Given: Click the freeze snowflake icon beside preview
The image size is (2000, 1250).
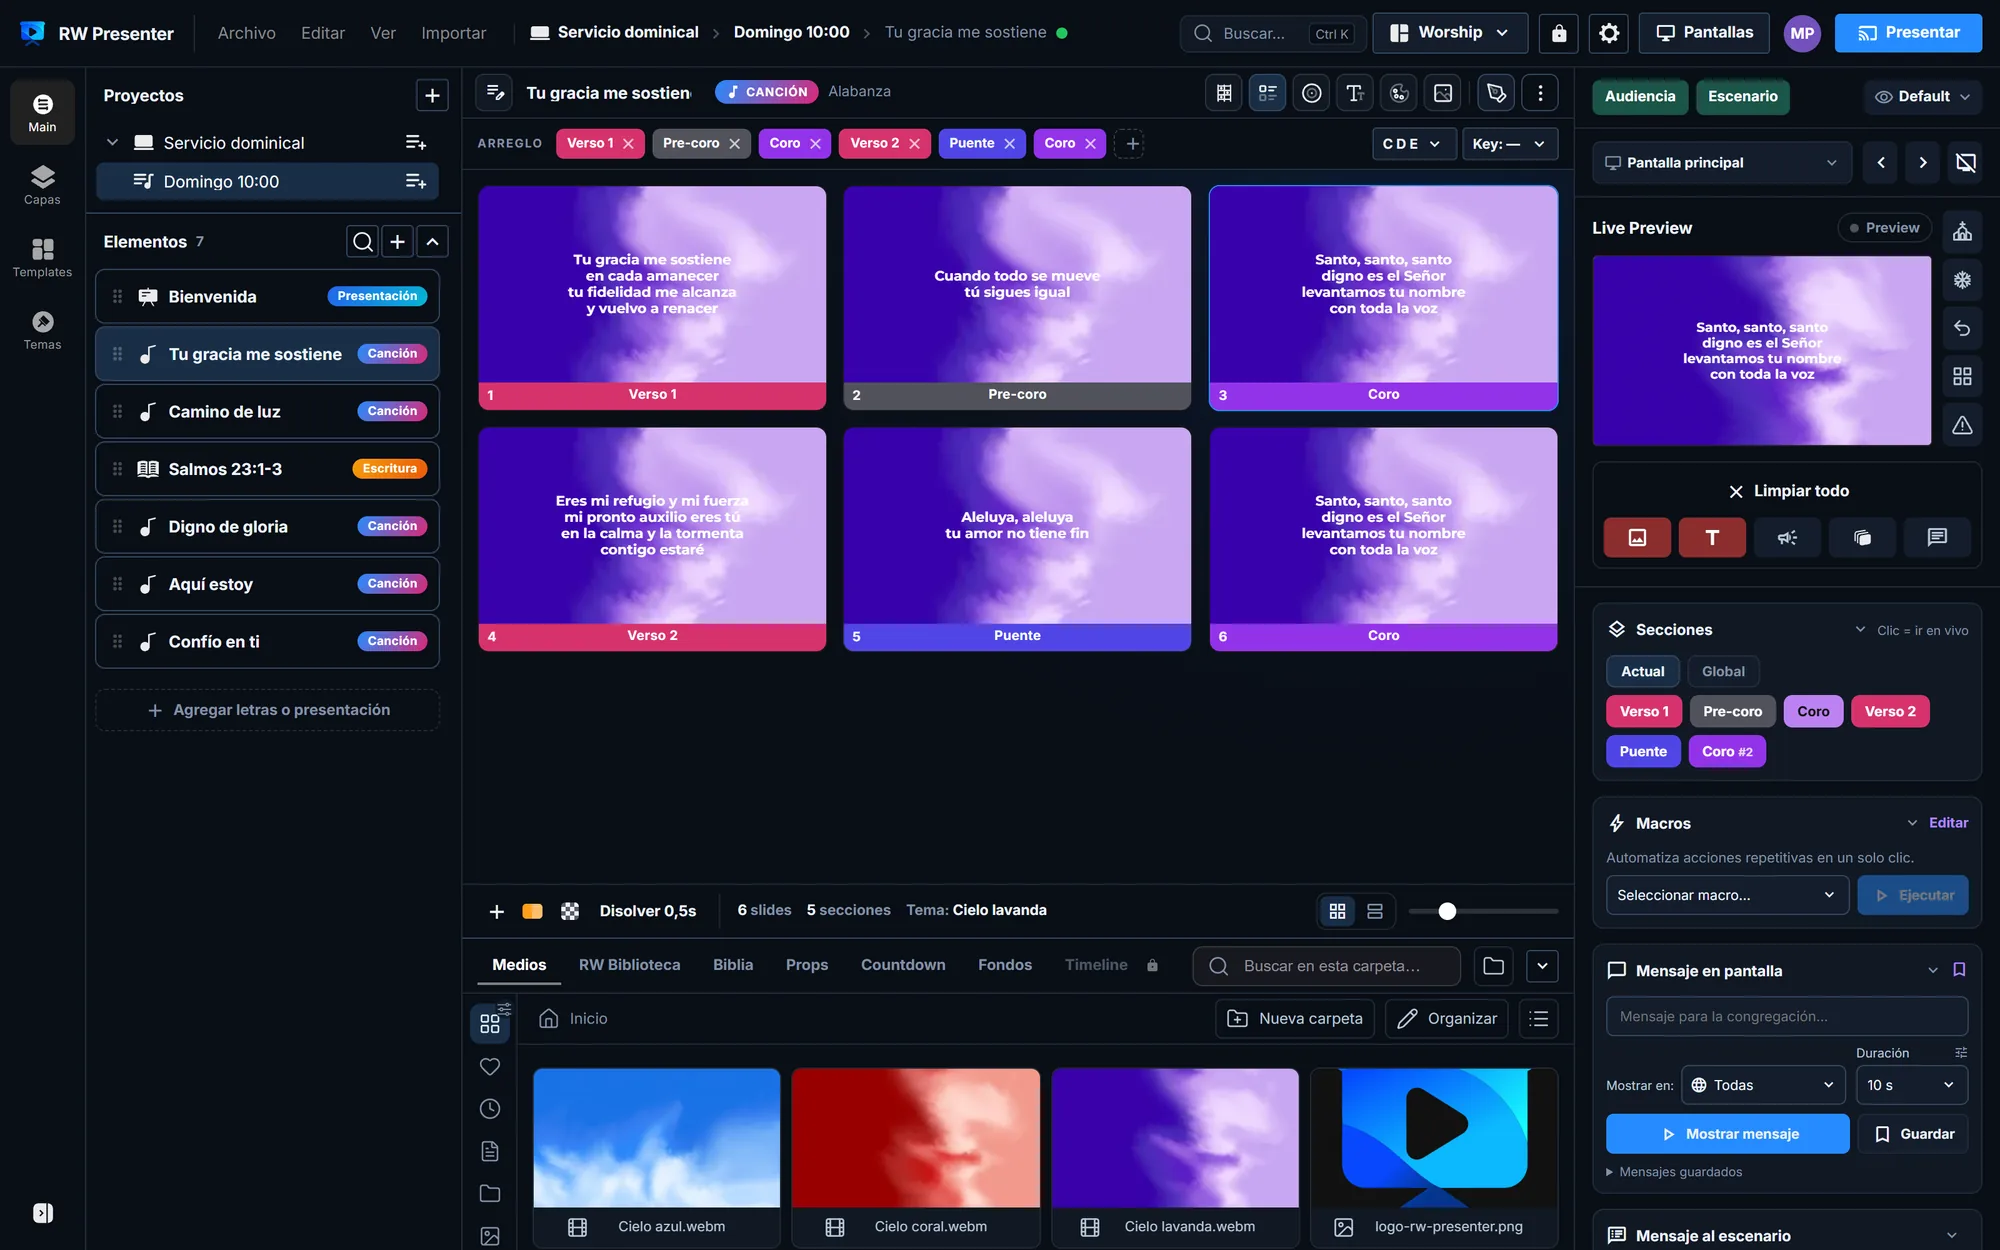Looking at the screenshot, I should tap(1962, 280).
